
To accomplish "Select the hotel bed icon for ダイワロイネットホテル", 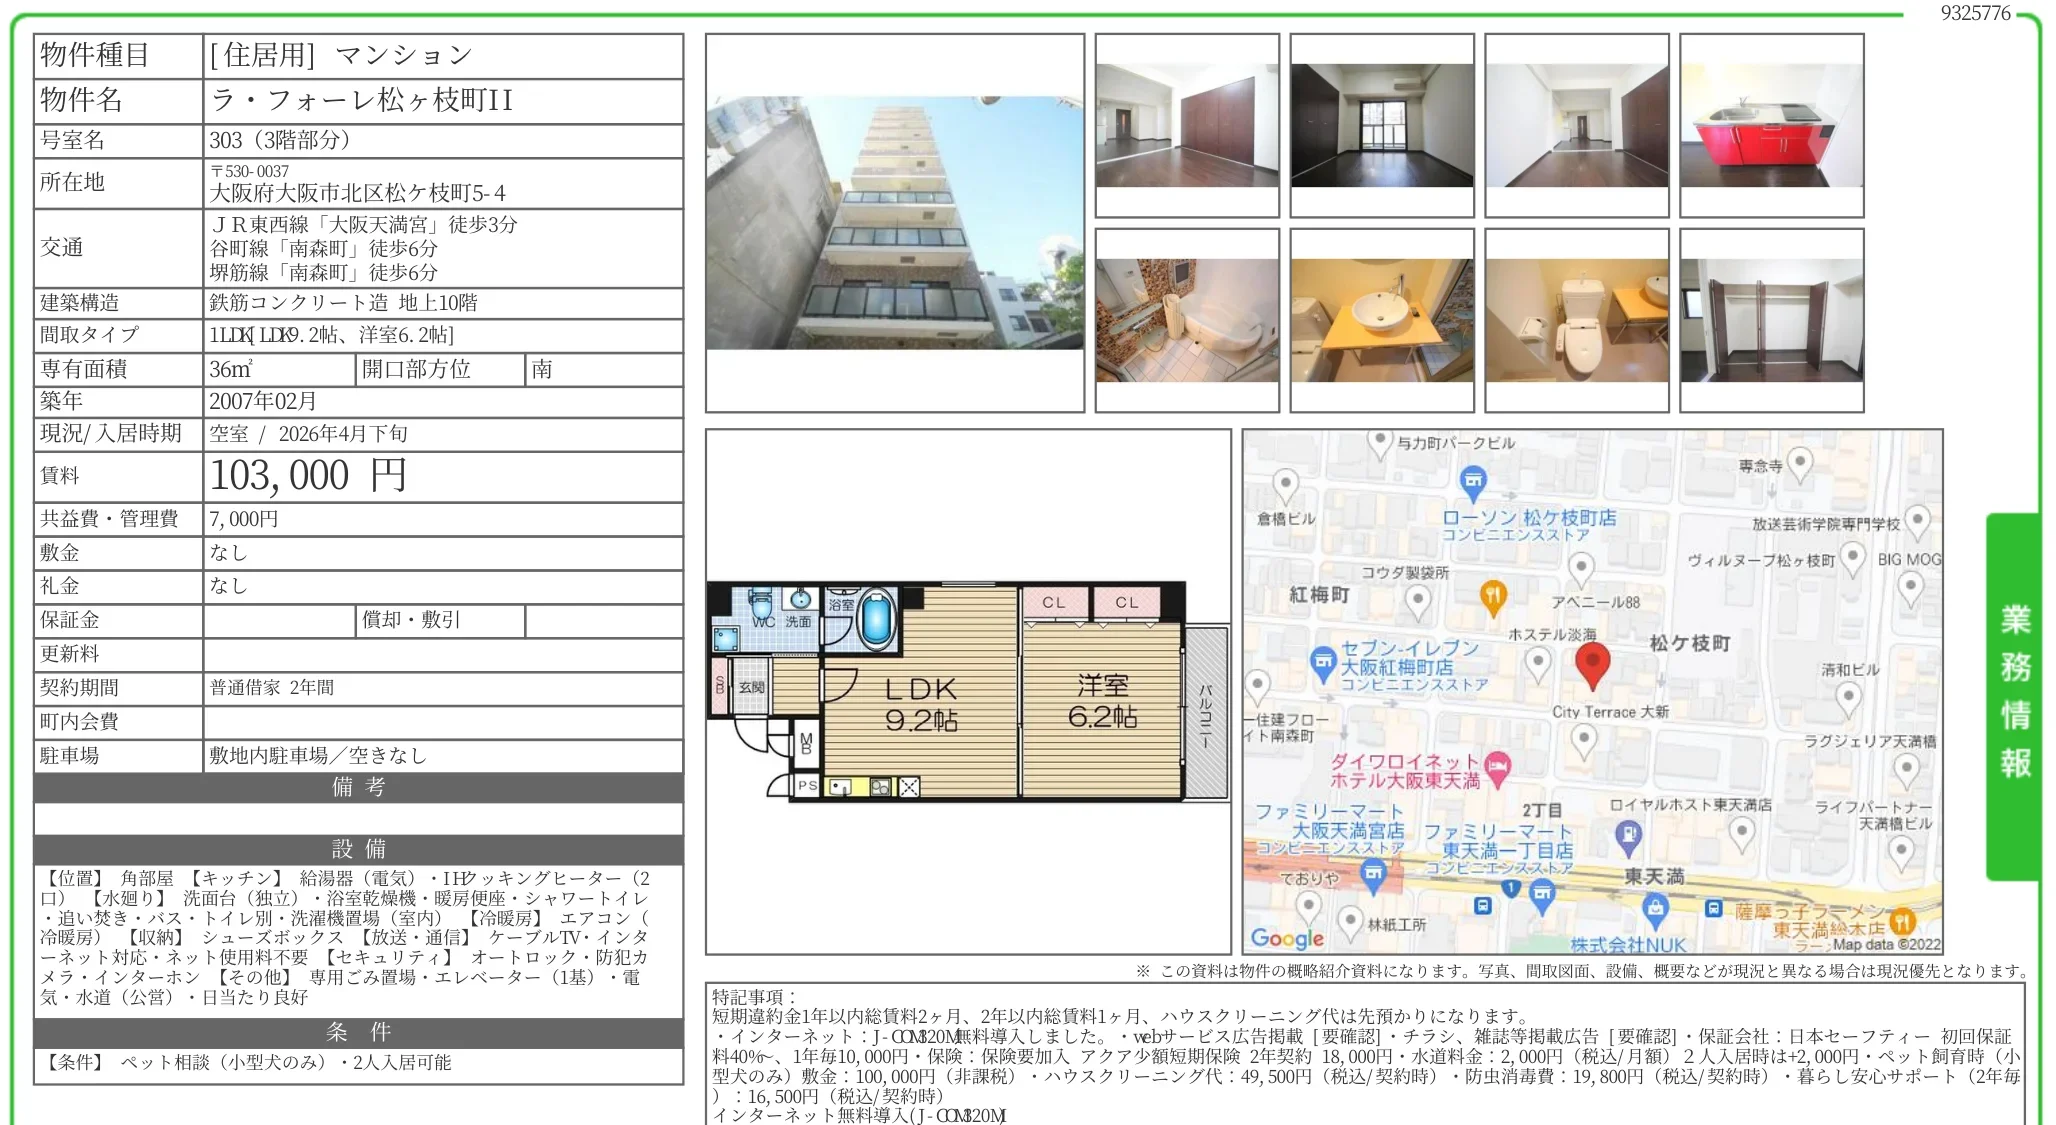I will pyautogui.click(x=1497, y=766).
